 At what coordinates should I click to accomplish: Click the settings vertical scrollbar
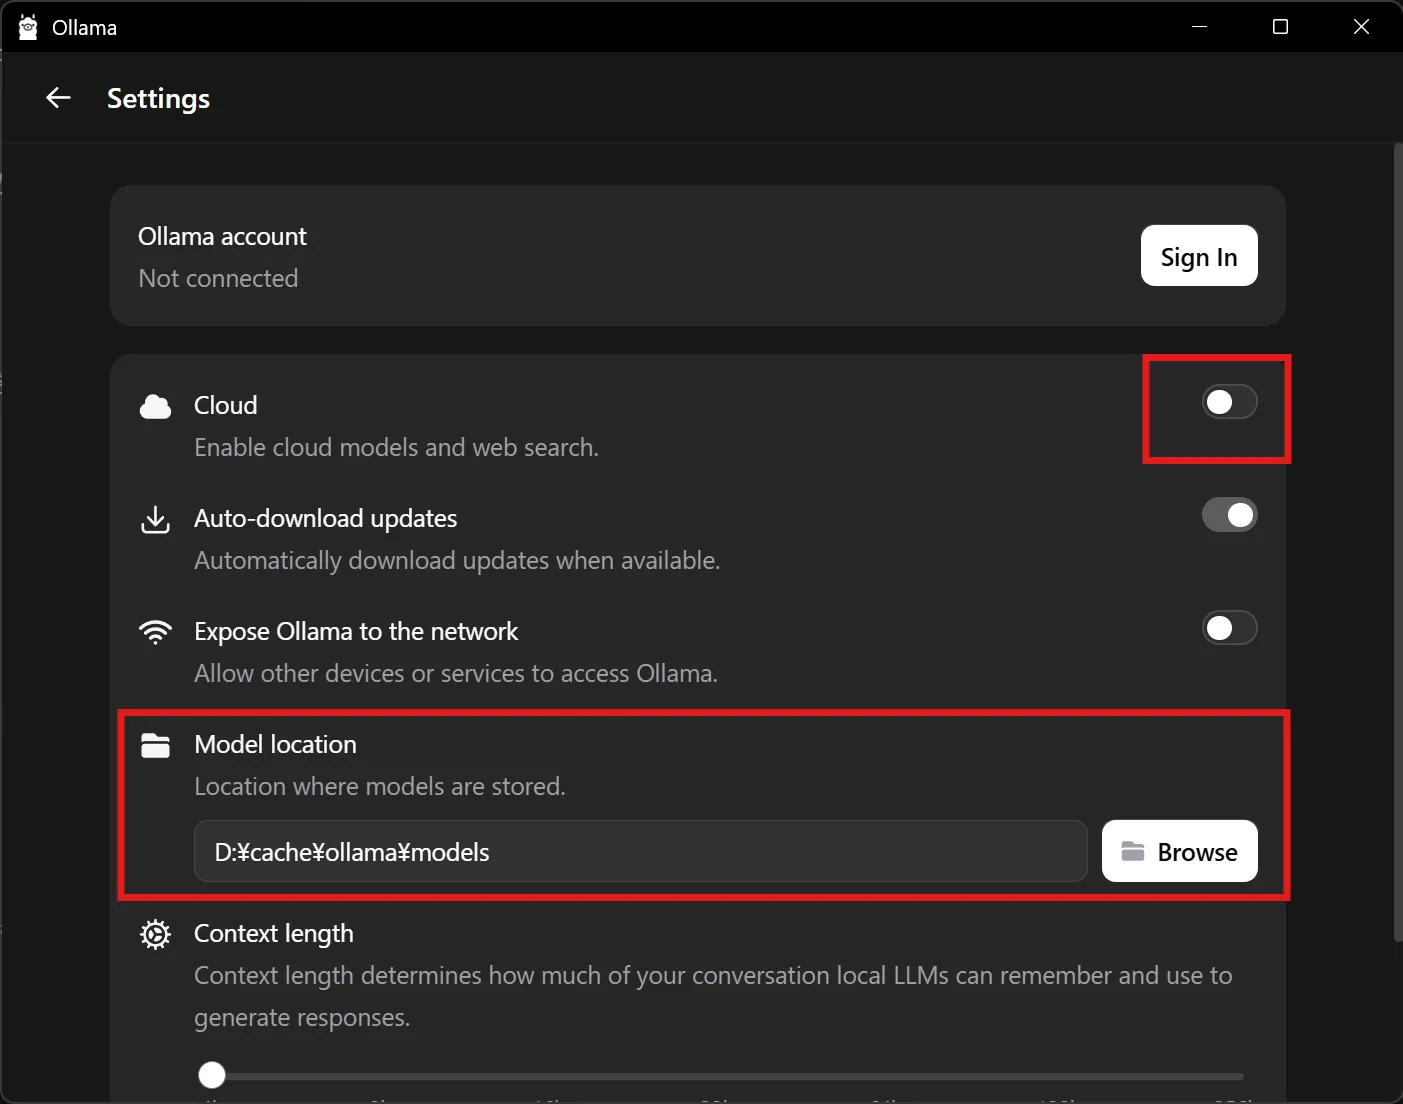1397,542
